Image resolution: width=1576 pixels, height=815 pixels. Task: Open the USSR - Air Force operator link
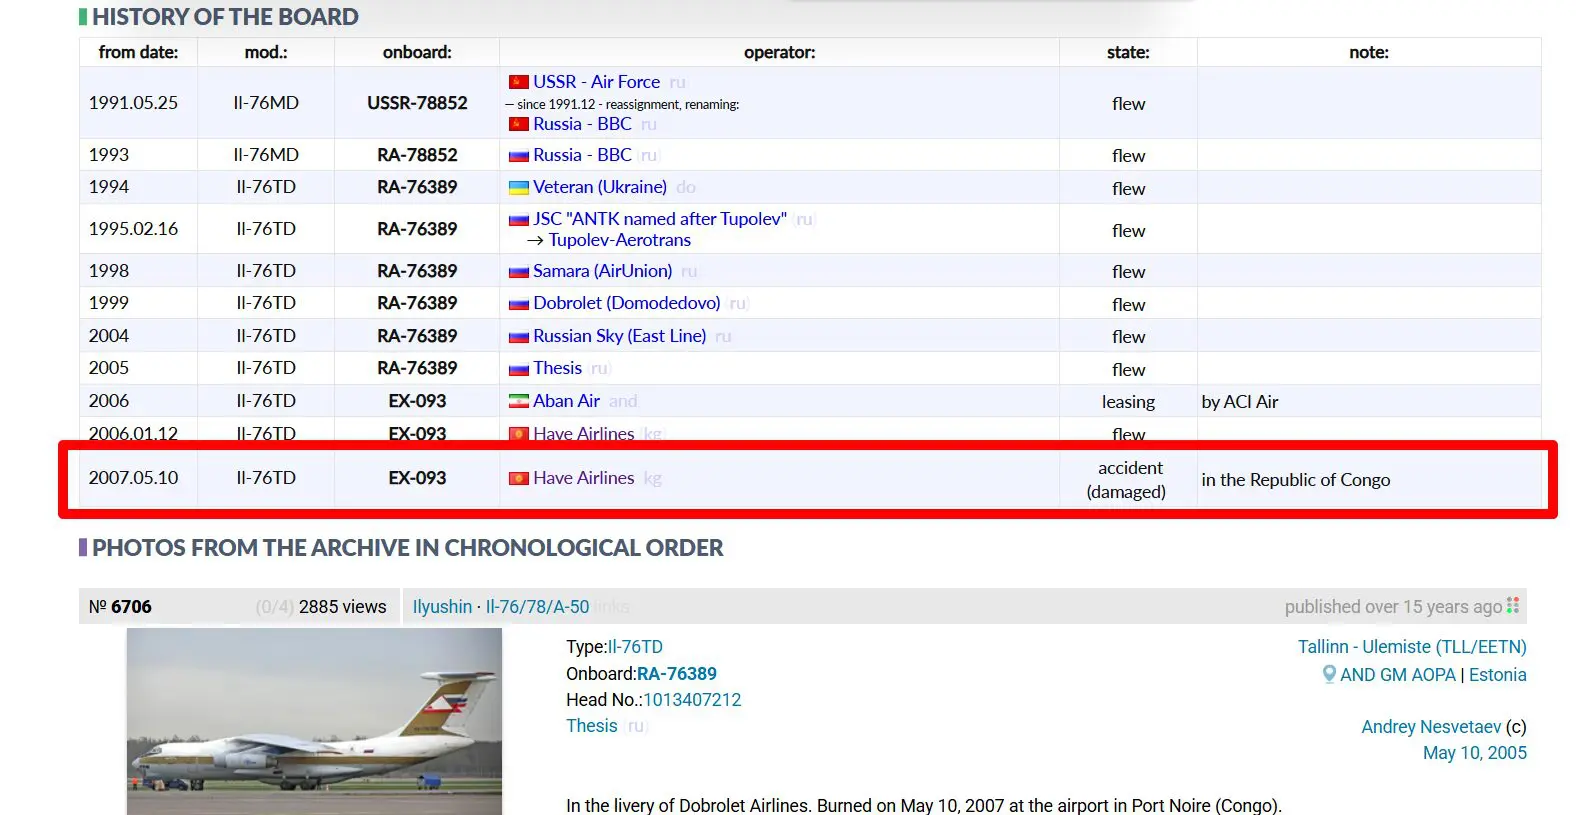[596, 82]
